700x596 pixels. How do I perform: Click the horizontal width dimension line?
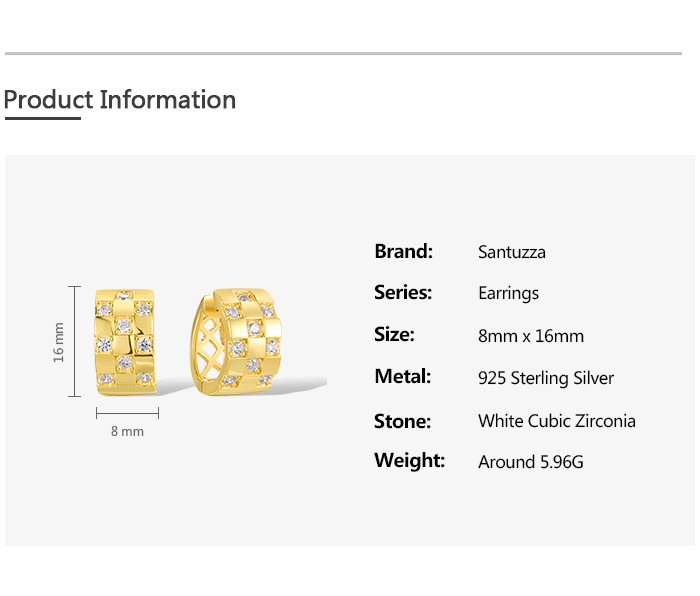pos(127,413)
